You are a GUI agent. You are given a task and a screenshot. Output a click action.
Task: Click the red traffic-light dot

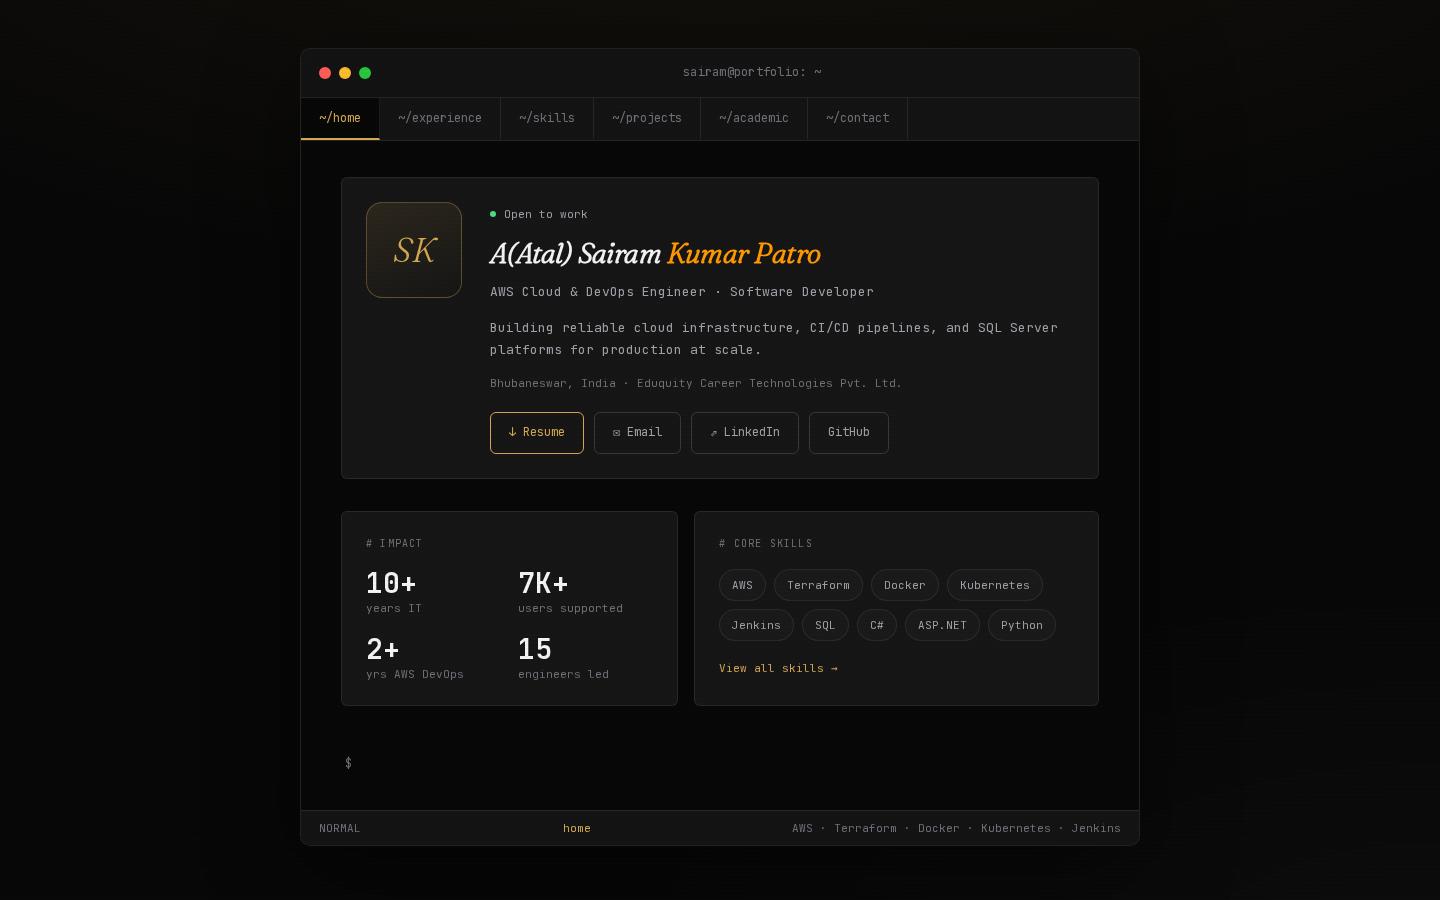[x=325, y=73]
